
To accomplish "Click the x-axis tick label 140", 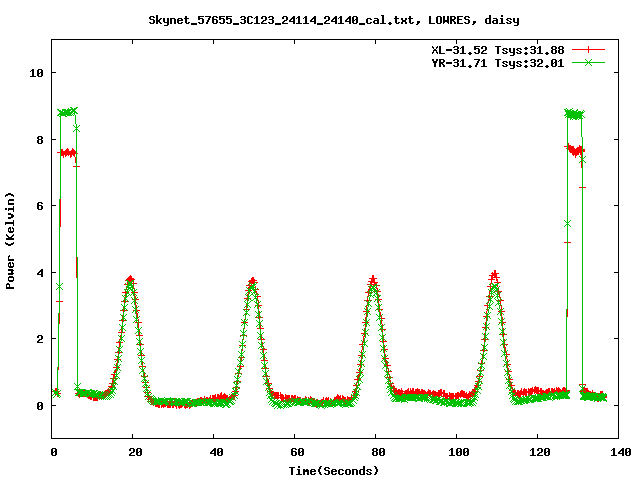I will click(x=618, y=452).
